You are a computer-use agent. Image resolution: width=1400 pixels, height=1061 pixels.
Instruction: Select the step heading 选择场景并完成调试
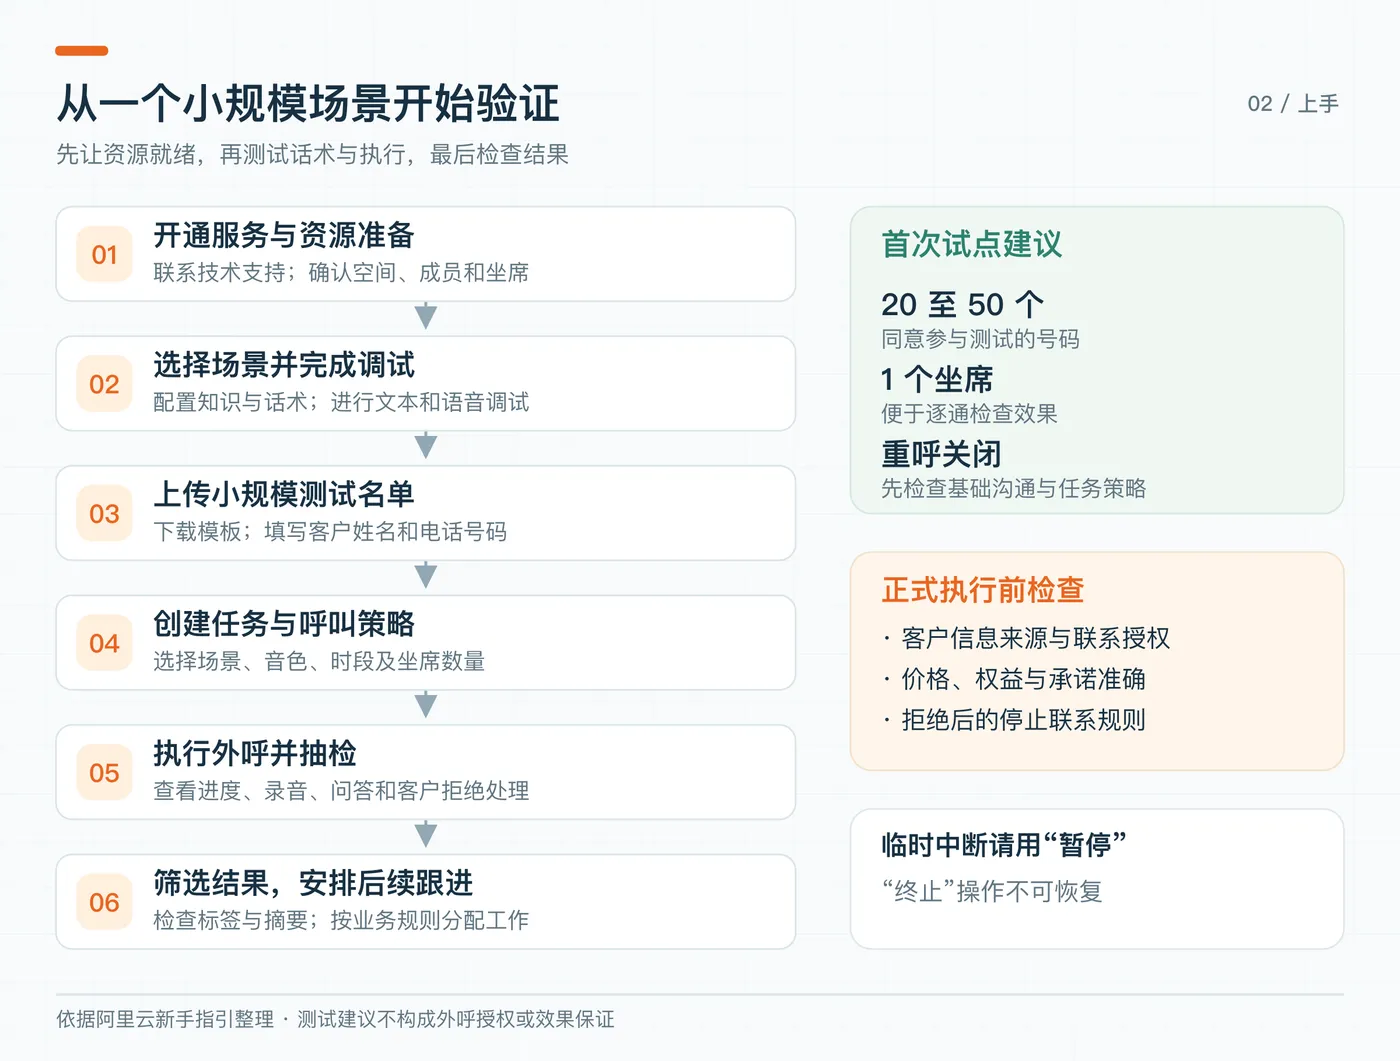284,365
